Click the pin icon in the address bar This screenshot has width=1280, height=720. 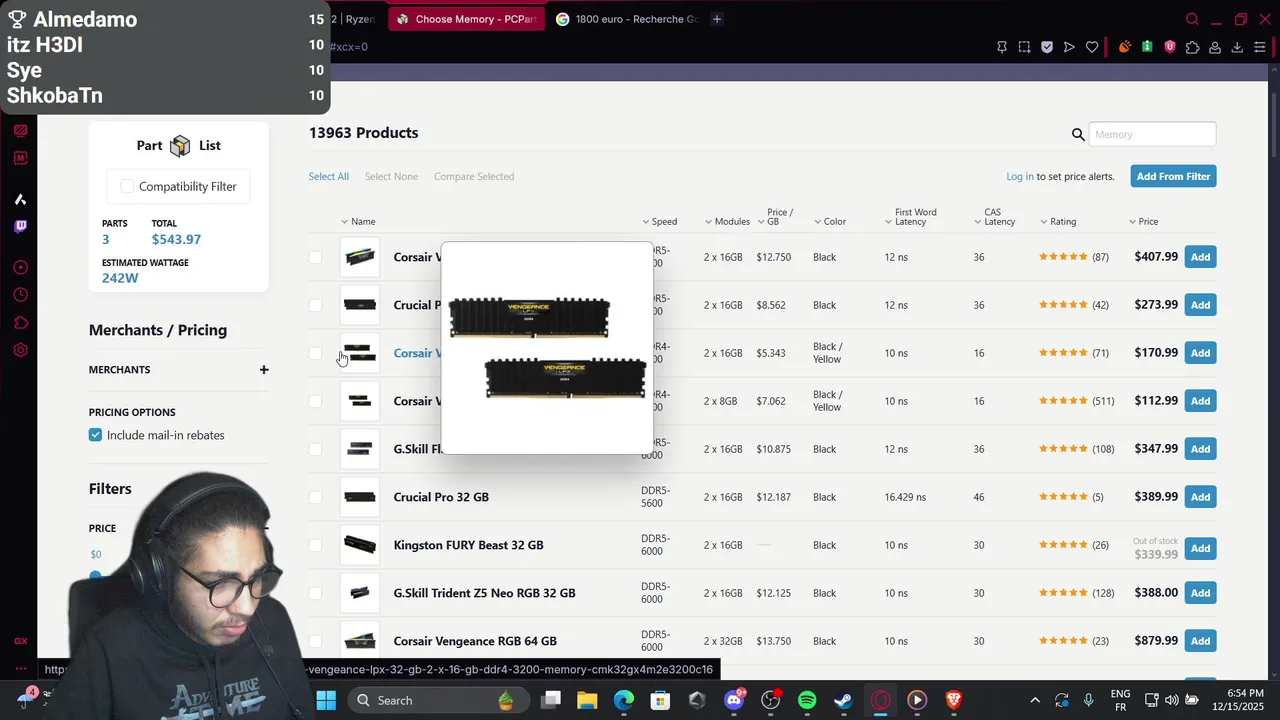1002,47
